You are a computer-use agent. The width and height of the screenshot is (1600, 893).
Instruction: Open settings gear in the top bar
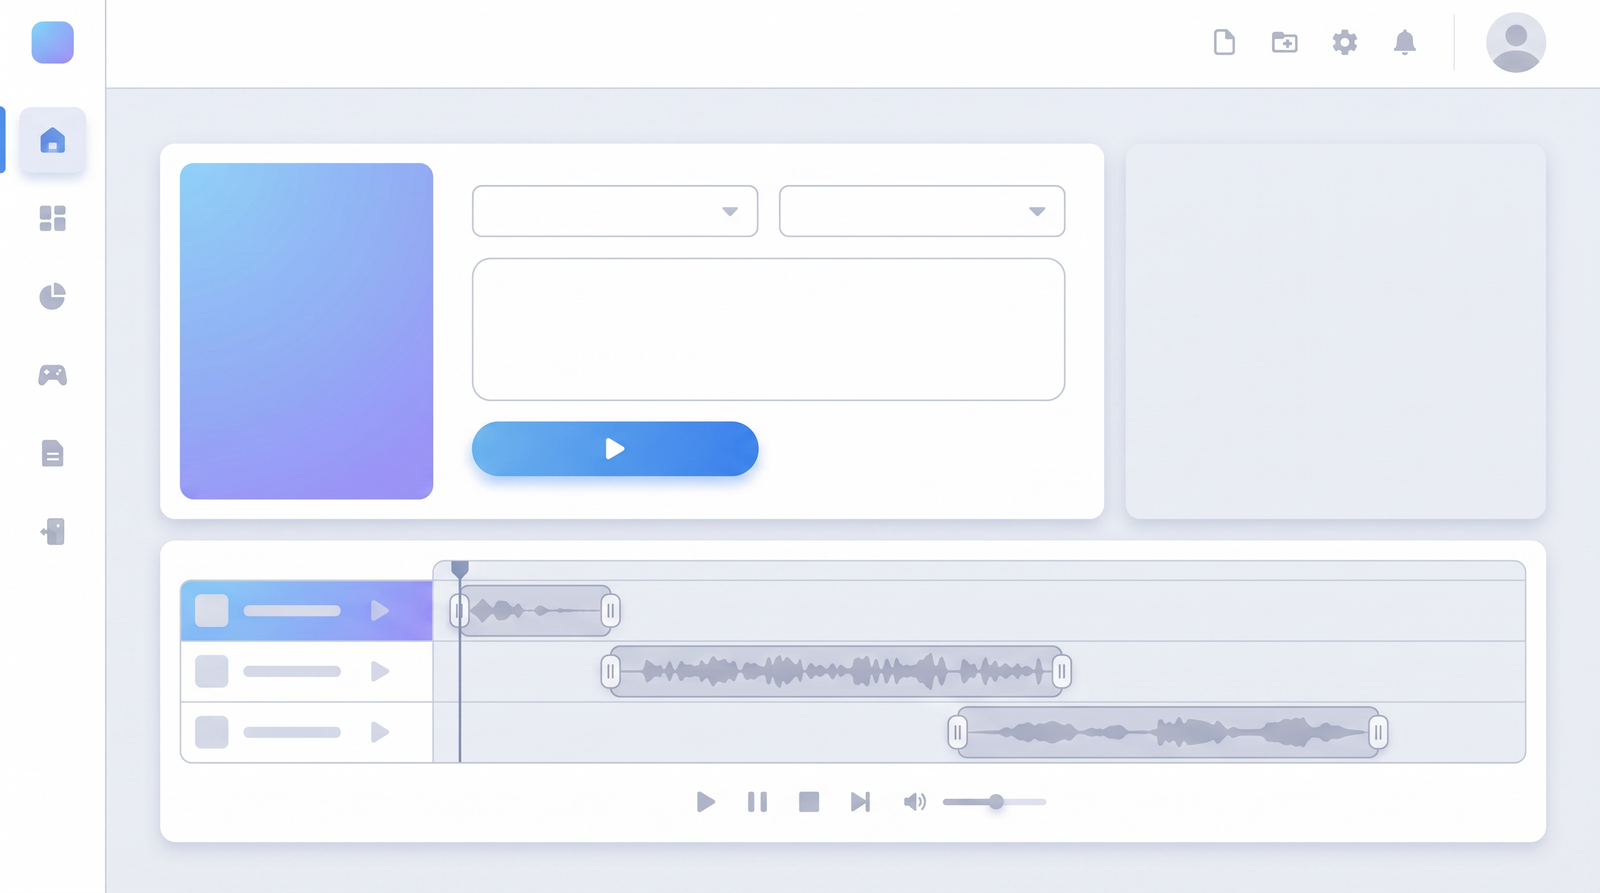(1345, 42)
